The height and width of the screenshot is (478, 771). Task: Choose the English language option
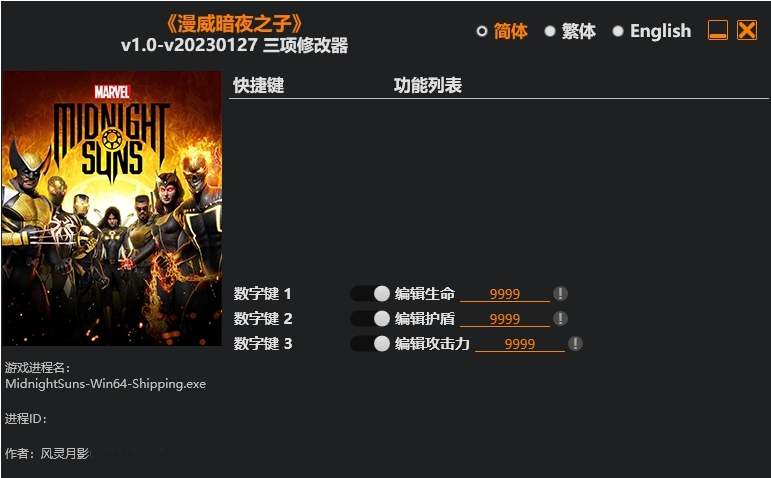coord(652,31)
